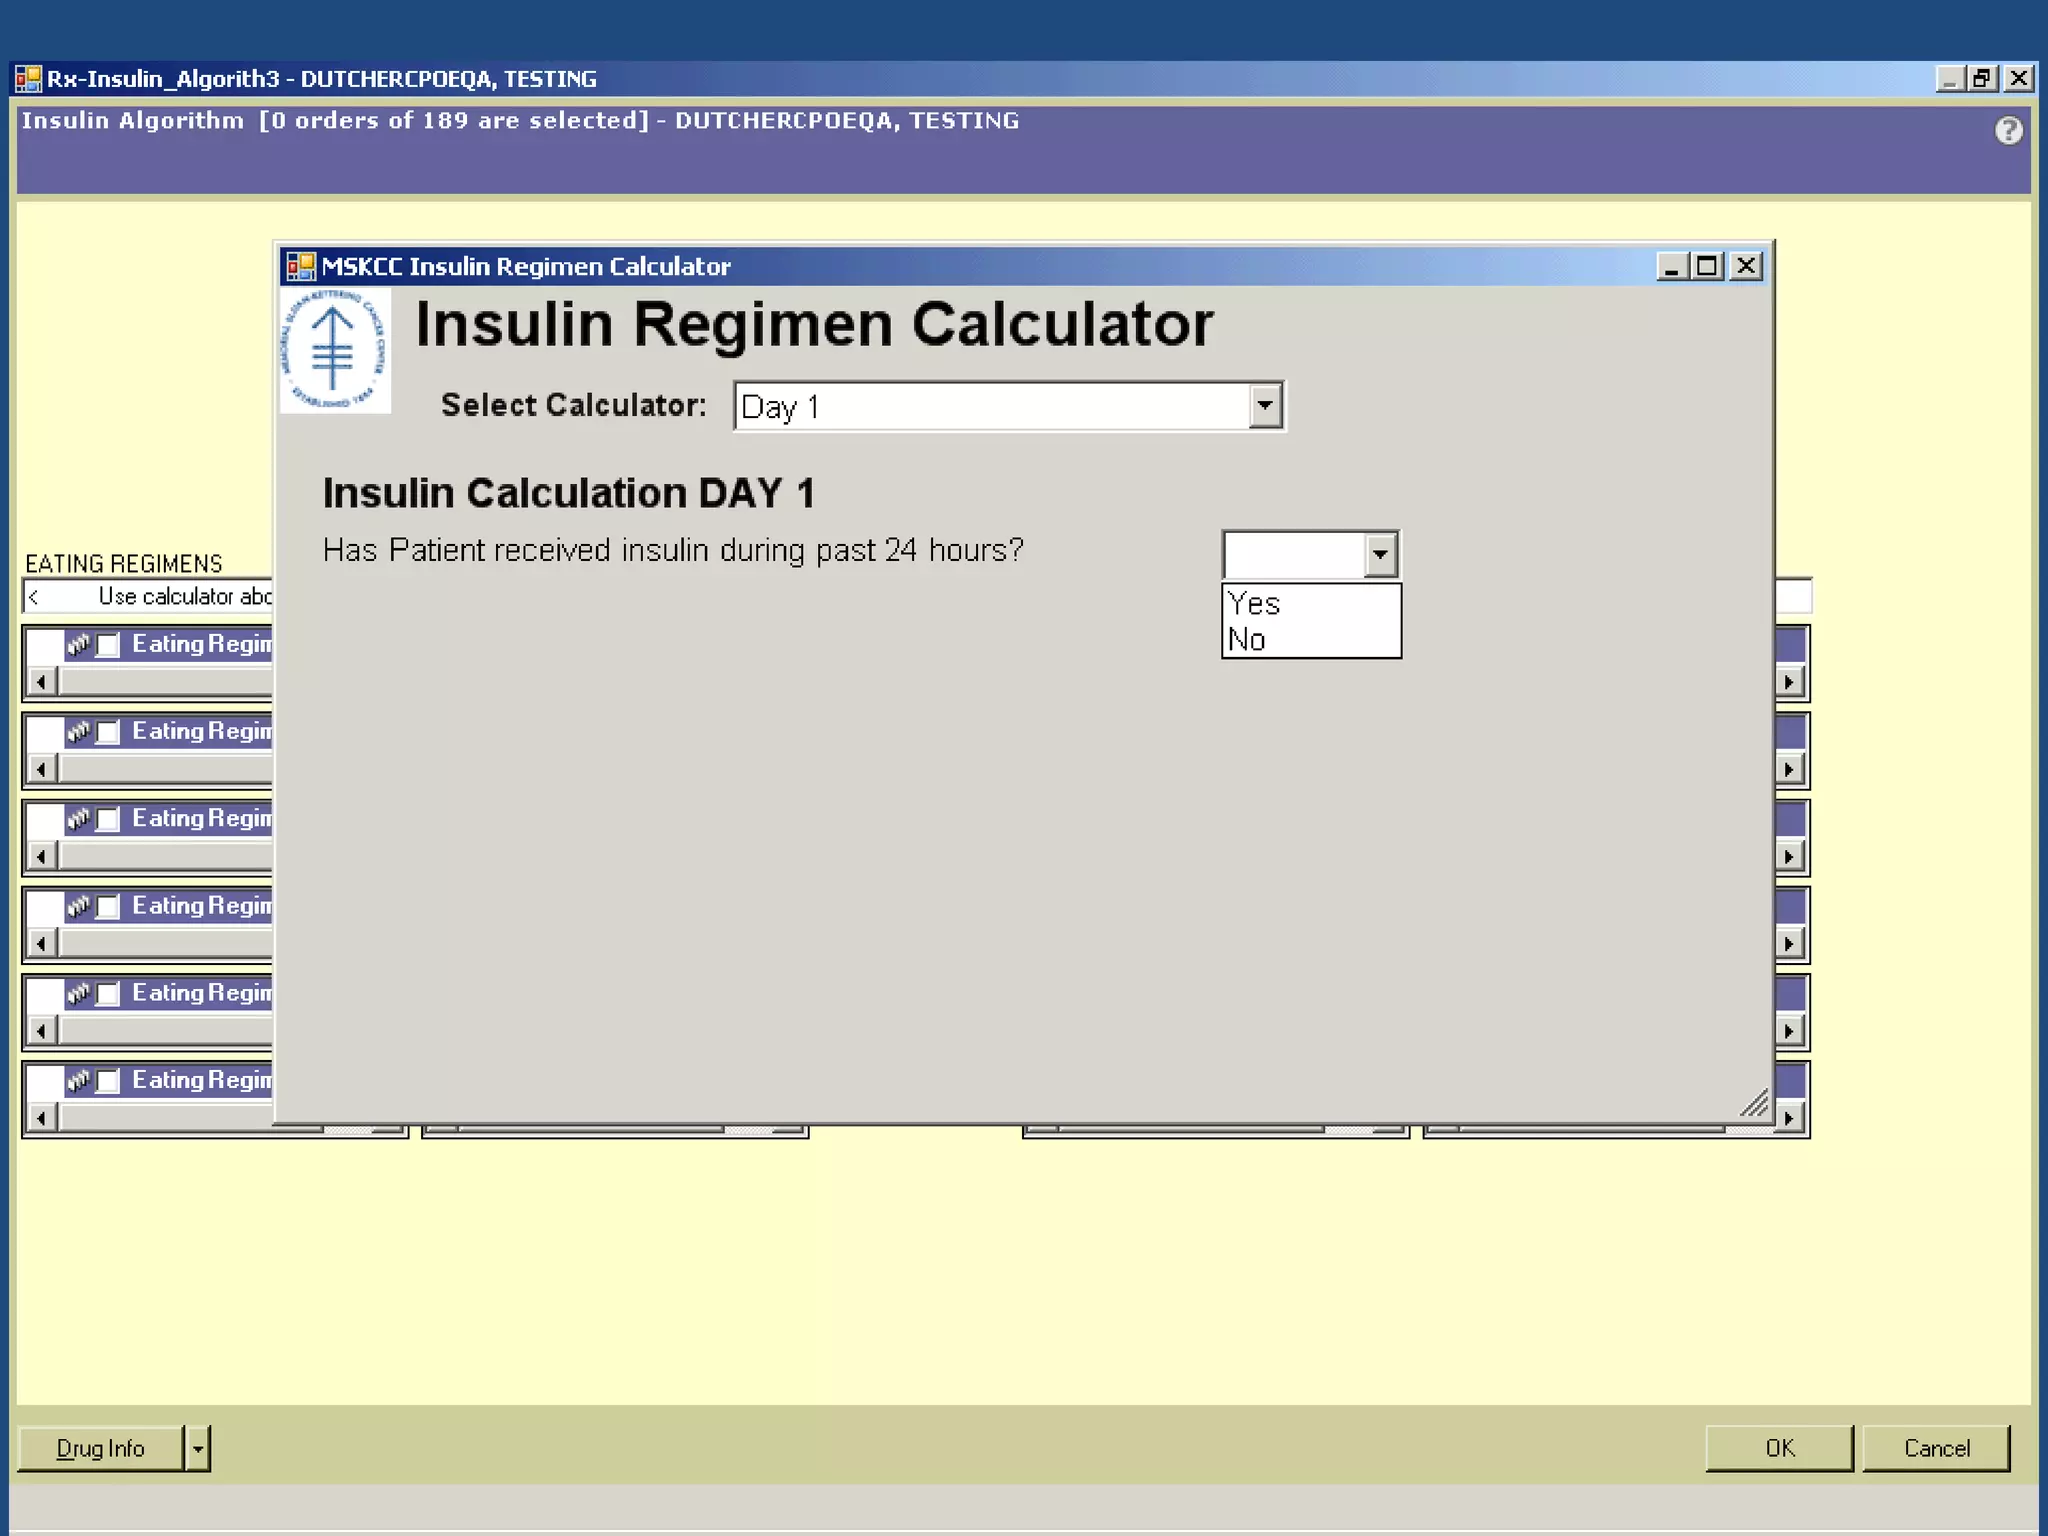Check the sixth Eating Regimen checkbox

(109, 1080)
